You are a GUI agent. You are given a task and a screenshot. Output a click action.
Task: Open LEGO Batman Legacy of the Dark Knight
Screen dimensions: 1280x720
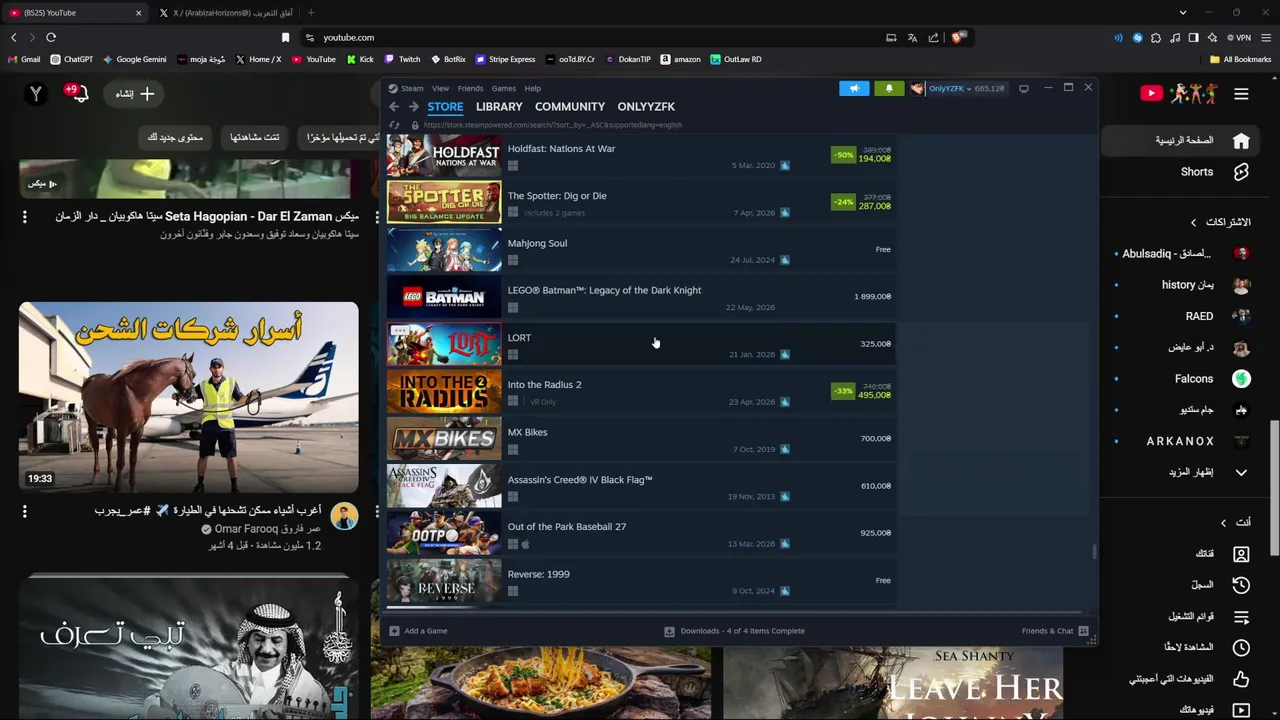point(639,297)
